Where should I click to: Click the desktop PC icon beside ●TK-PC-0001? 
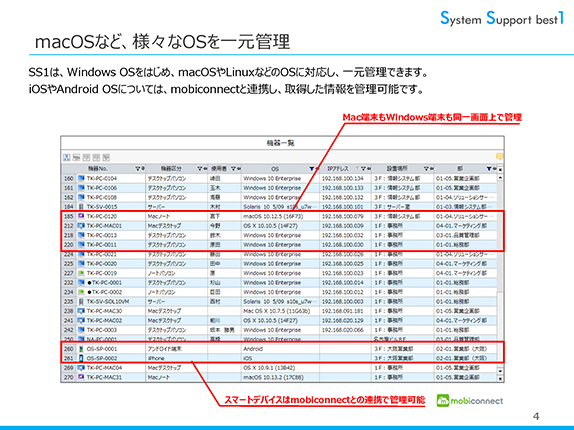pyautogui.click(x=81, y=283)
